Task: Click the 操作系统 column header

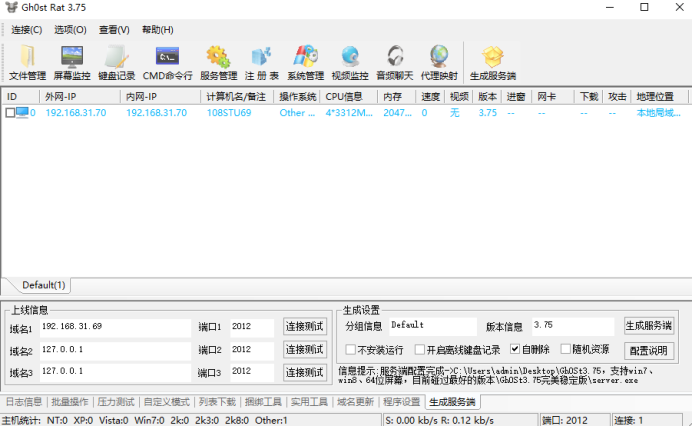Action: click(x=297, y=96)
